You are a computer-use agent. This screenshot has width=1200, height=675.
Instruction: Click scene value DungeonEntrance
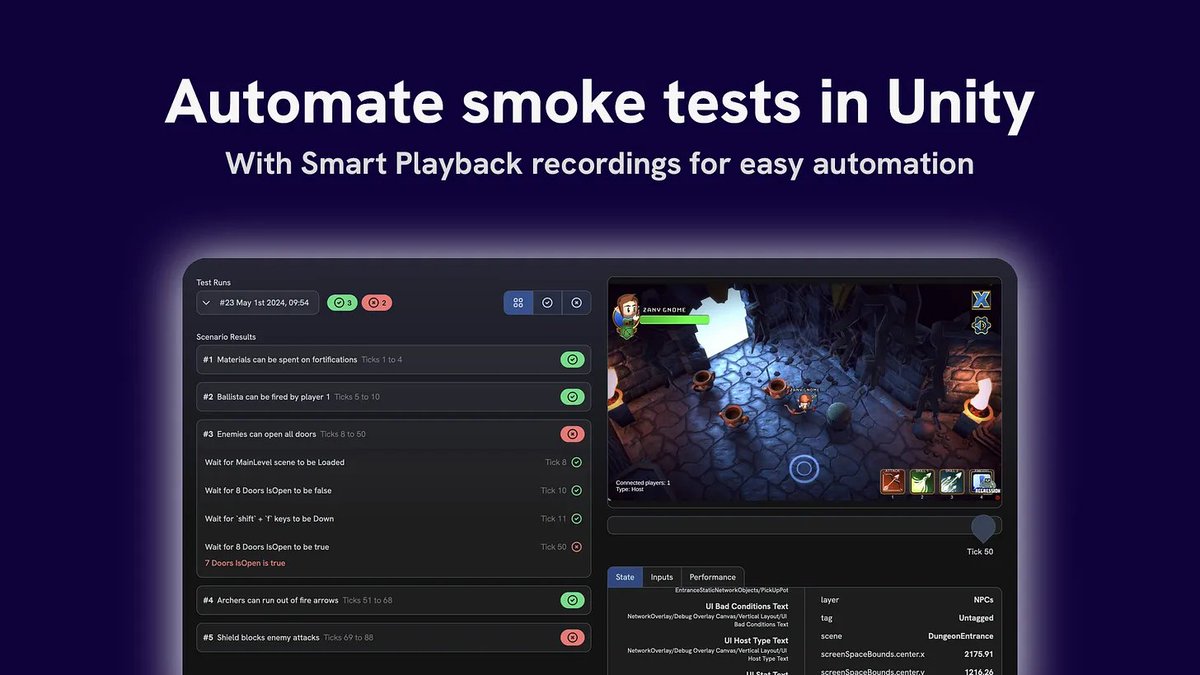click(961, 636)
